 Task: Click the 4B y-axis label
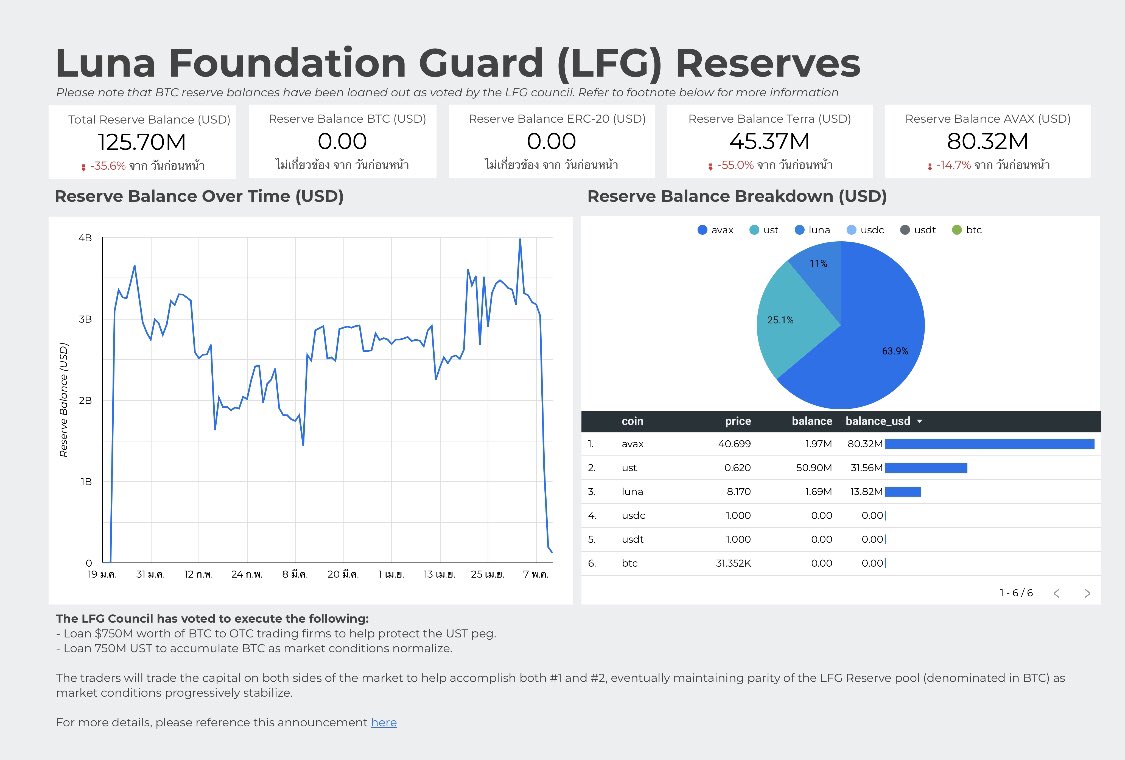tap(85, 238)
